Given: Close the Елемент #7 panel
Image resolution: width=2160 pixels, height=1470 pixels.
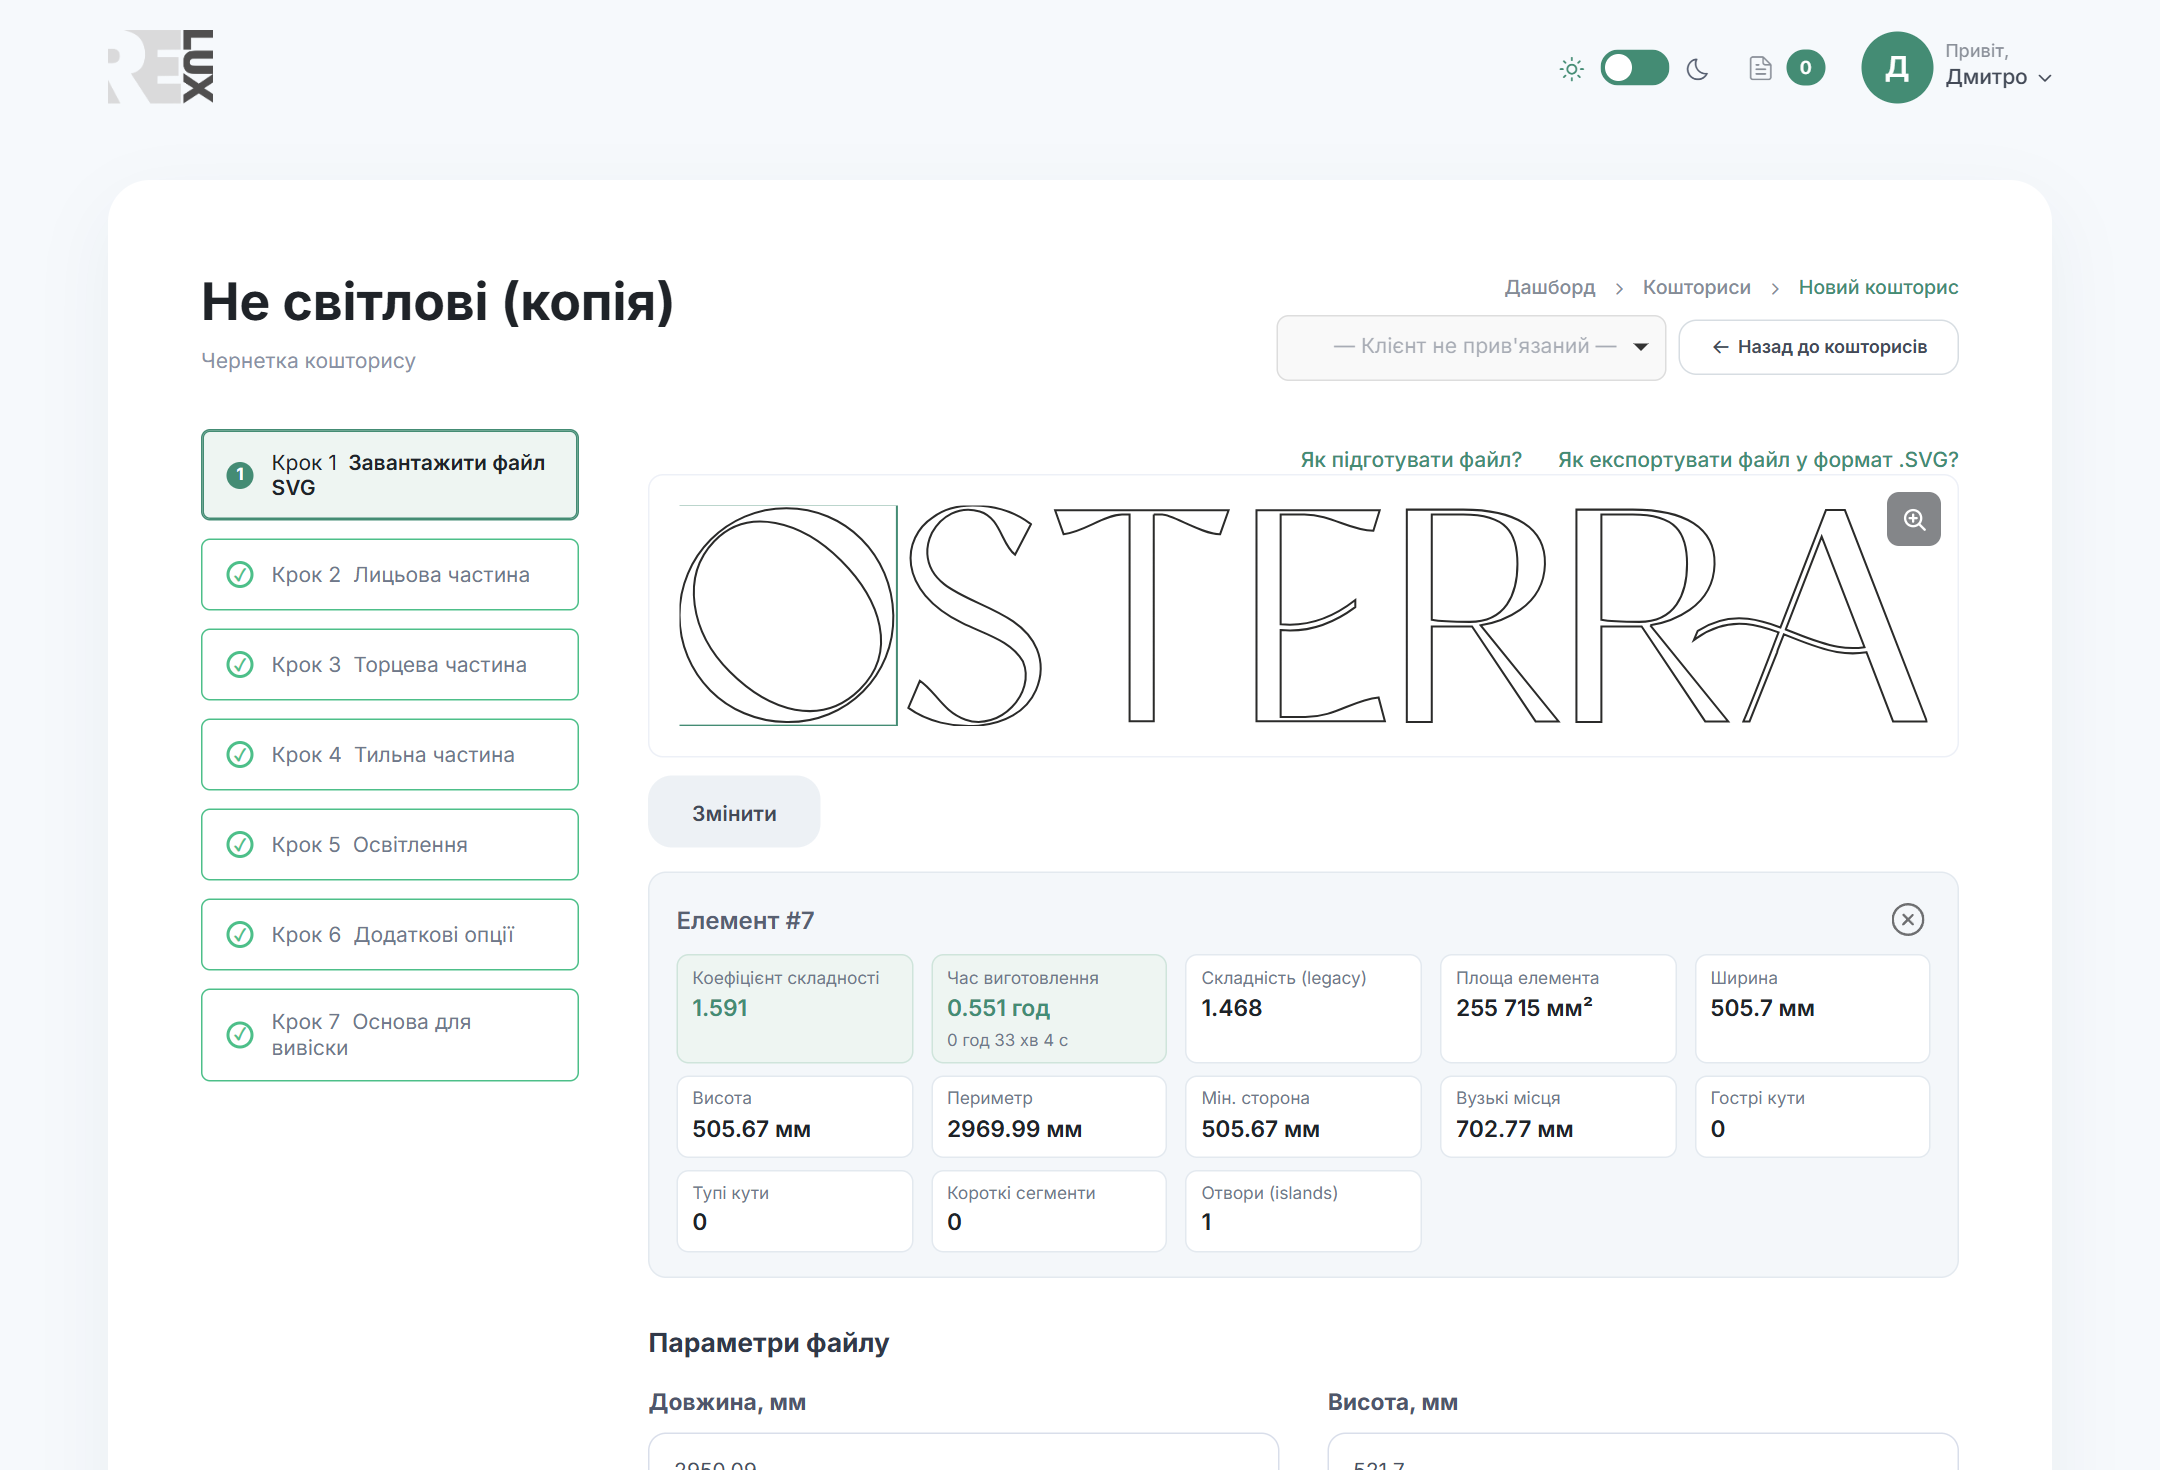Looking at the screenshot, I should [x=1907, y=919].
